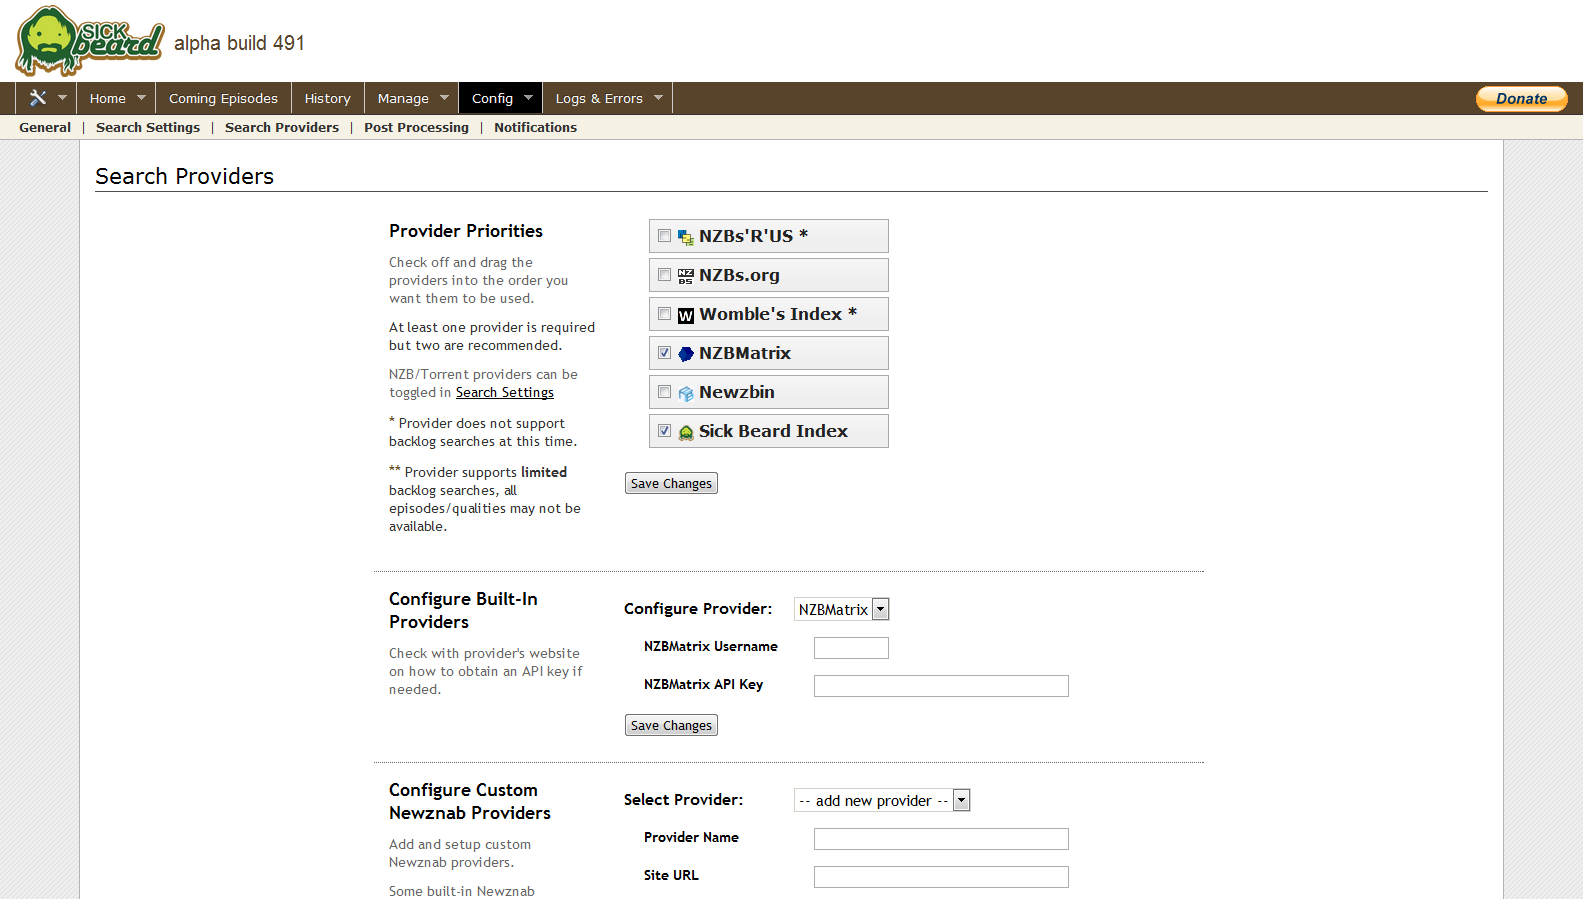Follow the Search Settings link in description

click(505, 393)
